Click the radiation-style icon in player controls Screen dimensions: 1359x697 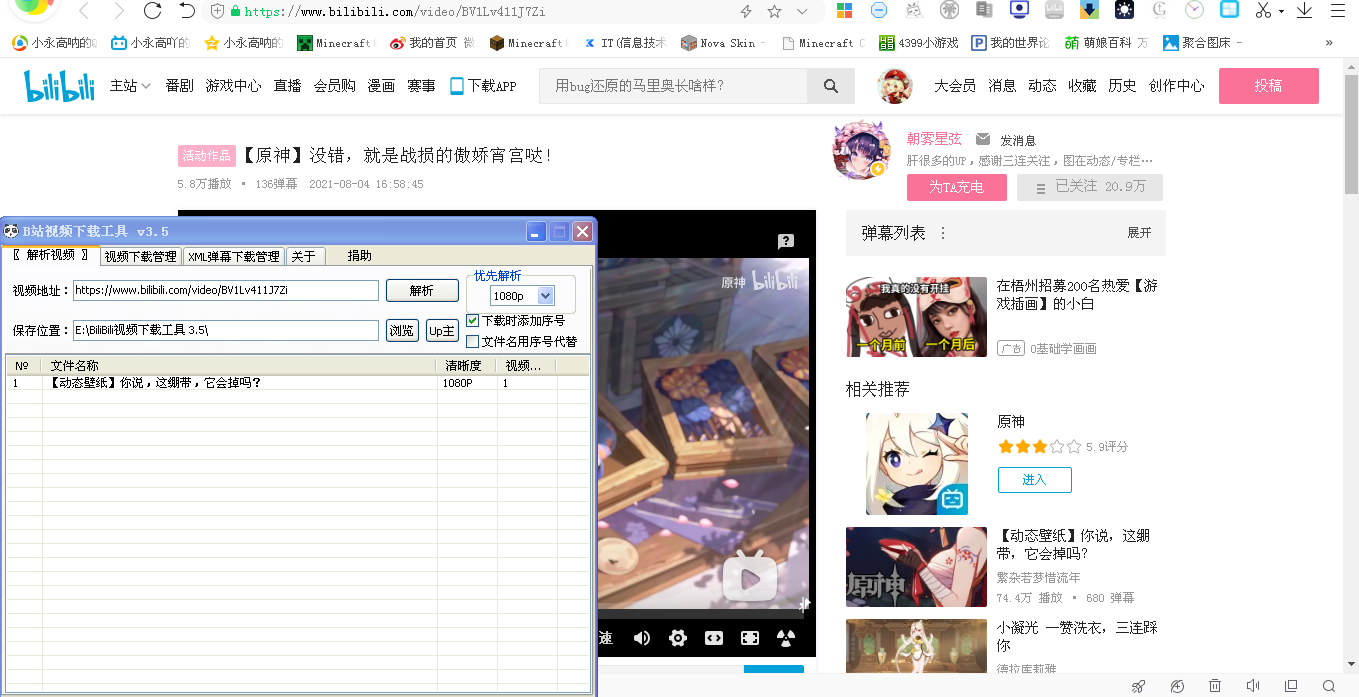point(787,638)
